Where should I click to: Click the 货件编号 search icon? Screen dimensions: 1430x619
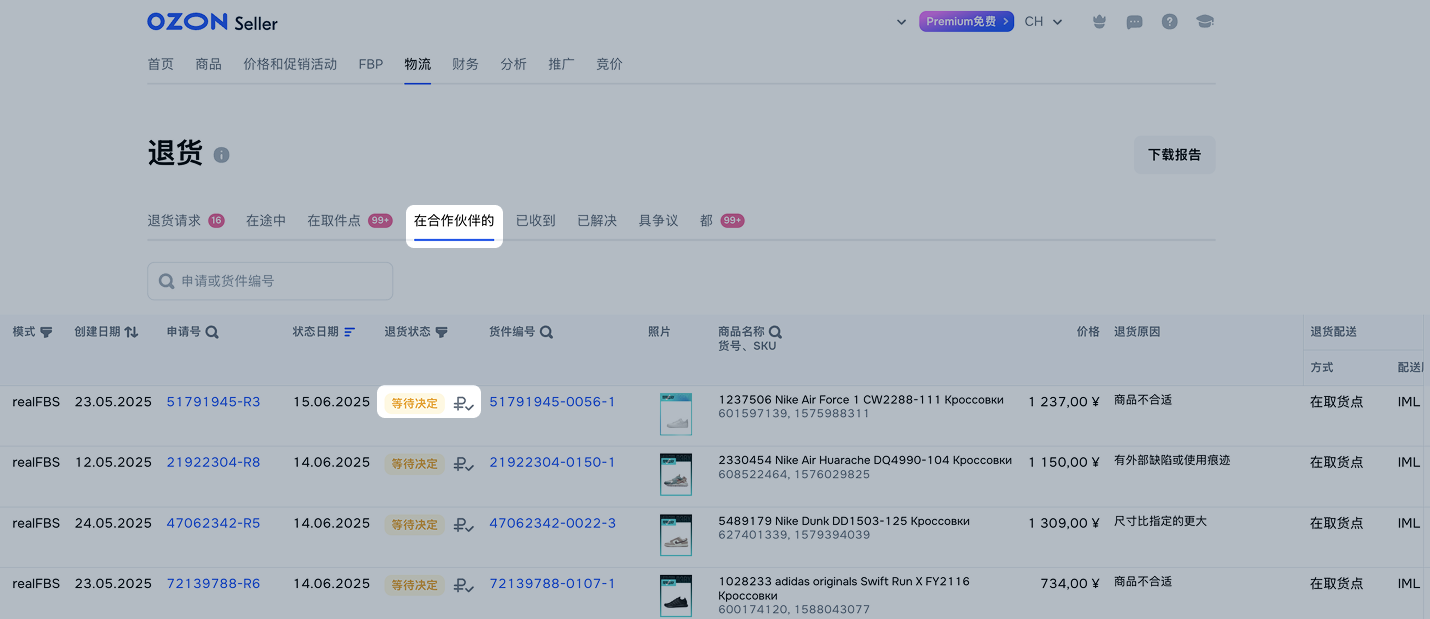[x=546, y=332]
